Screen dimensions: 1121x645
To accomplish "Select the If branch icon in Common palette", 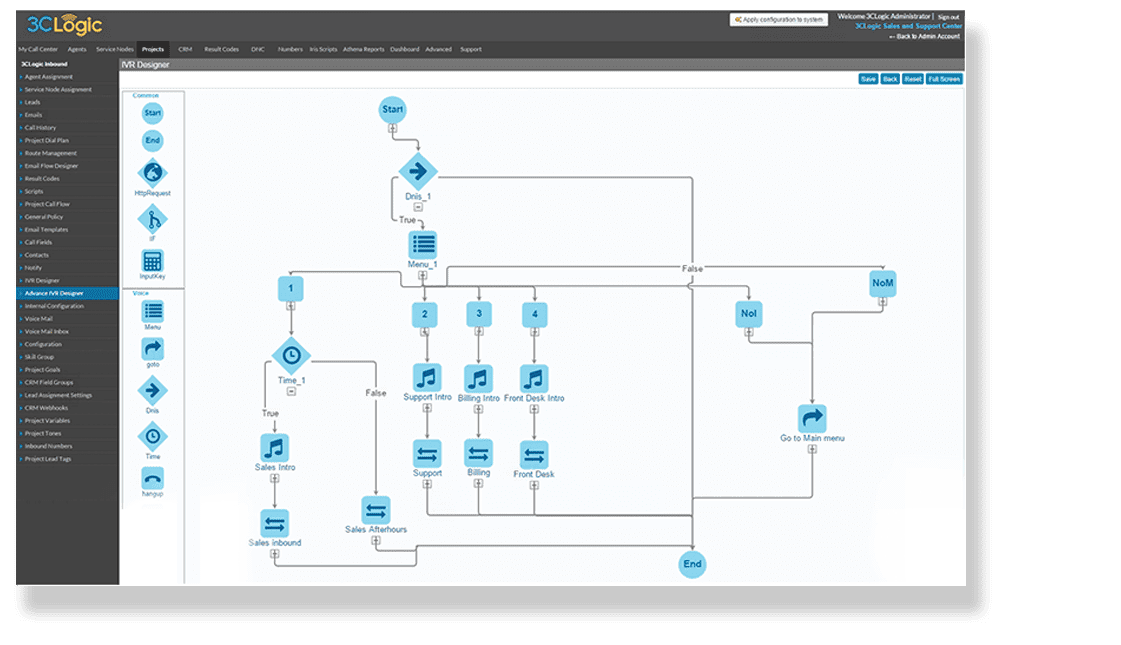I will 152,219.
